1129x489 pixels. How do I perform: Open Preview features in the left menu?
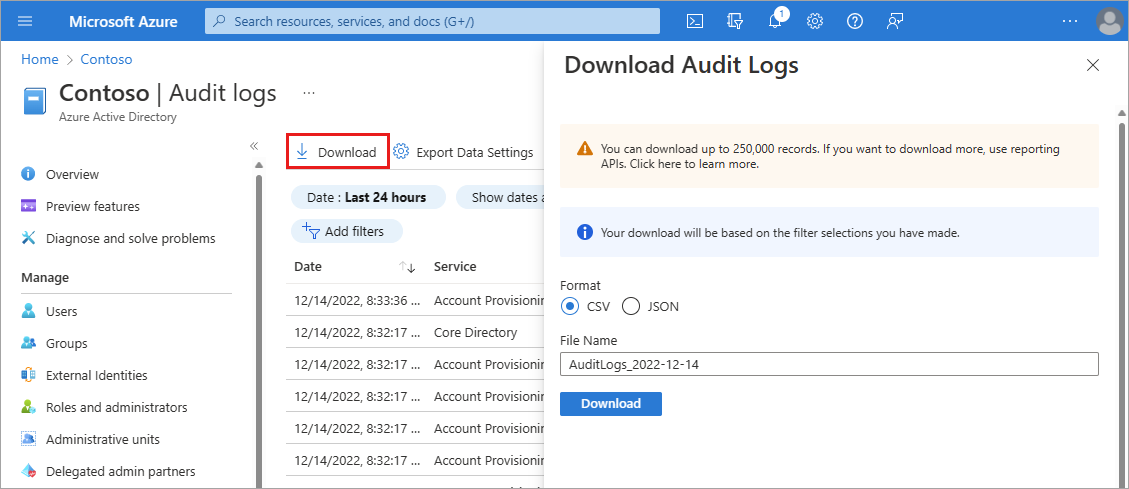click(93, 206)
